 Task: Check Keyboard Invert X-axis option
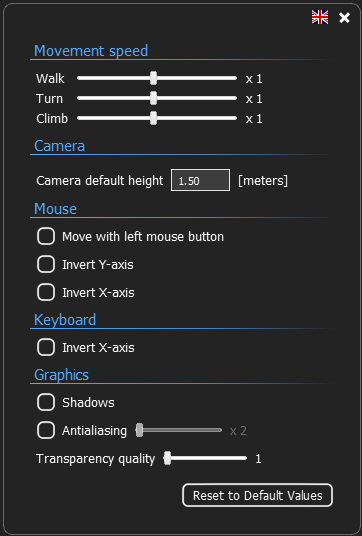46,347
